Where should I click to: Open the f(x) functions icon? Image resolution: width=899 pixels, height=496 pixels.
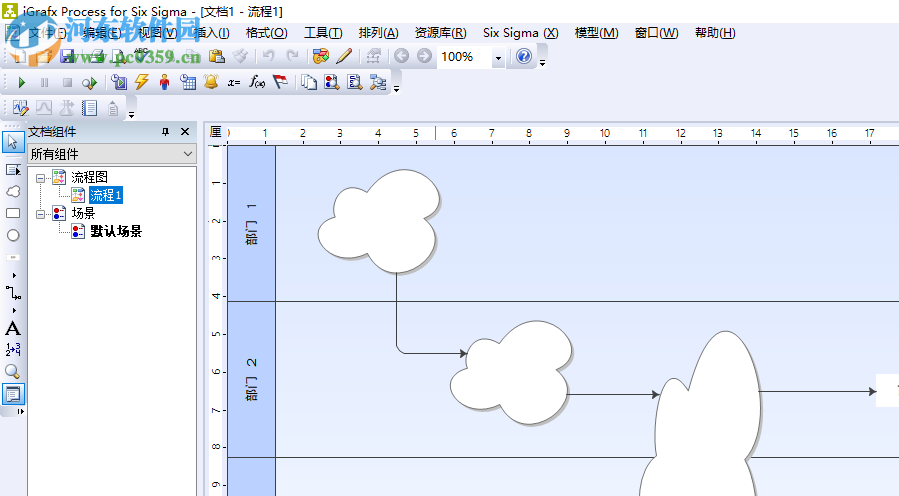click(257, 83)
